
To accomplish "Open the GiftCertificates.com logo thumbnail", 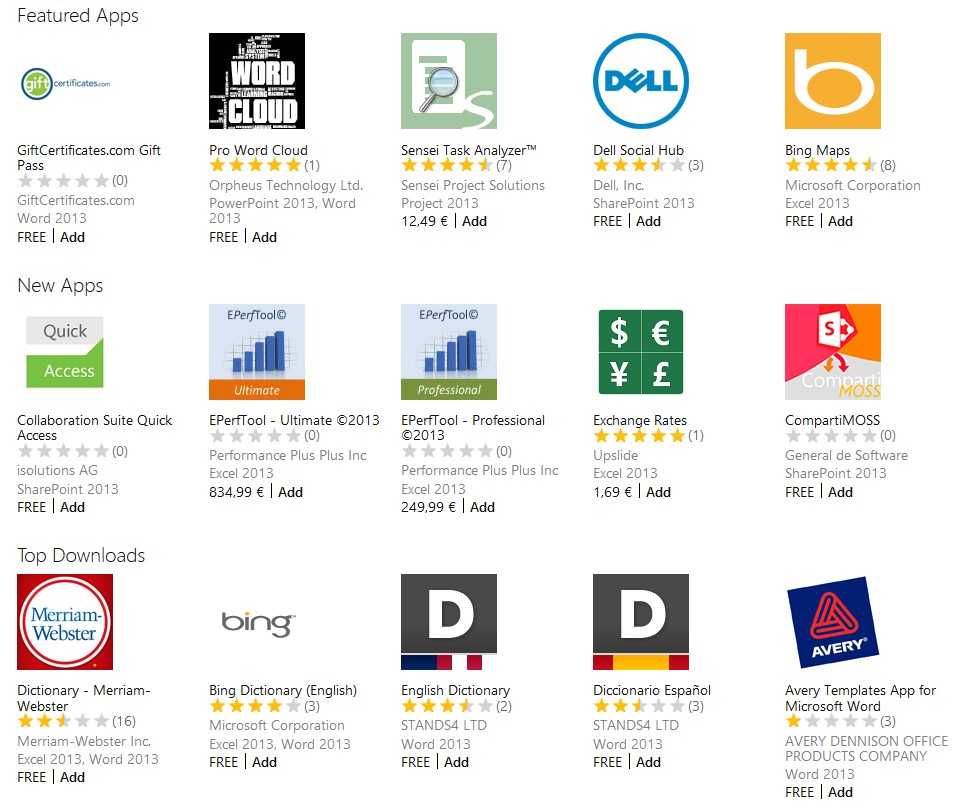I will point(65,84).
